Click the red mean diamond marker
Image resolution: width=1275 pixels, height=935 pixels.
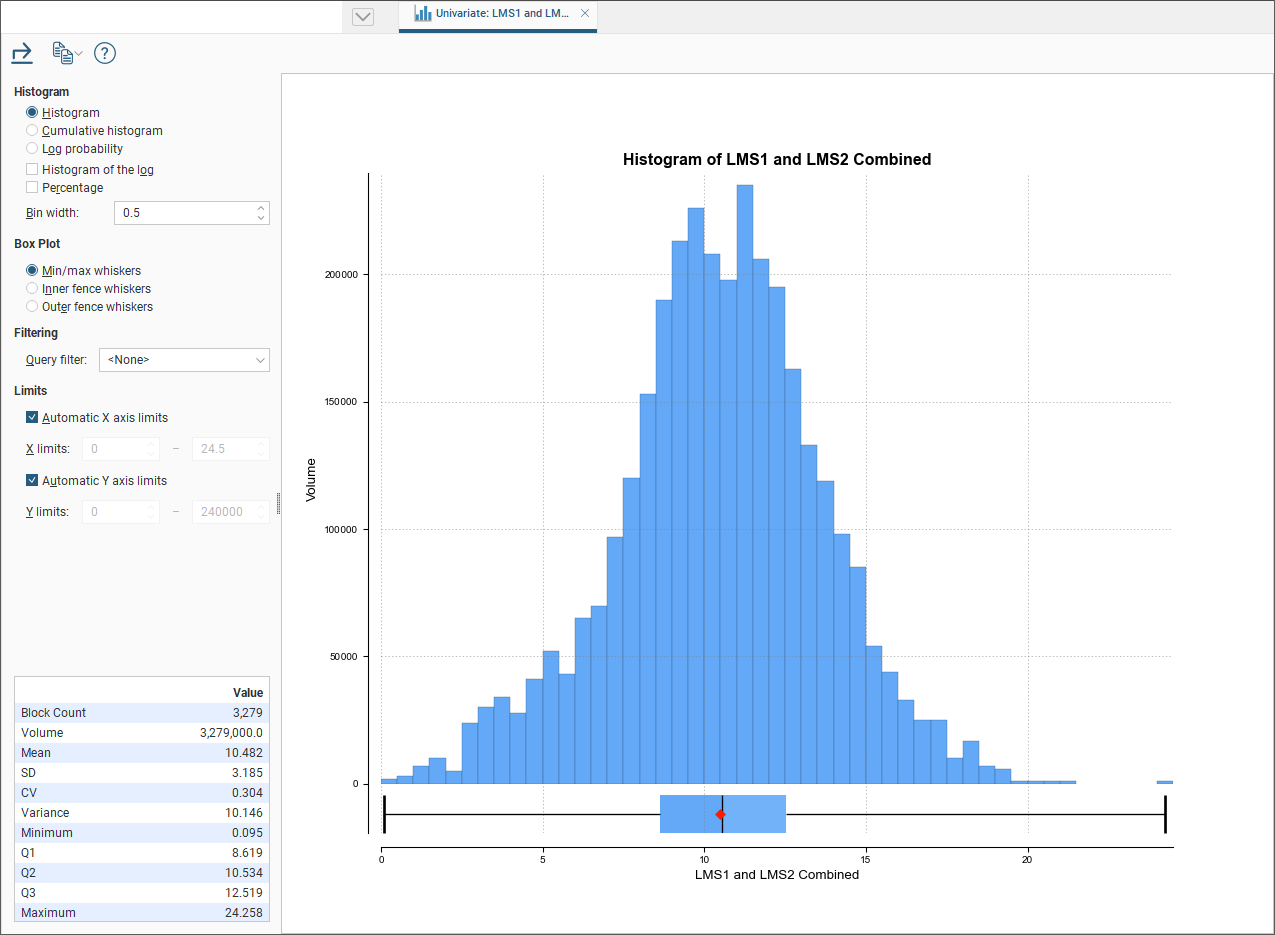720,815
